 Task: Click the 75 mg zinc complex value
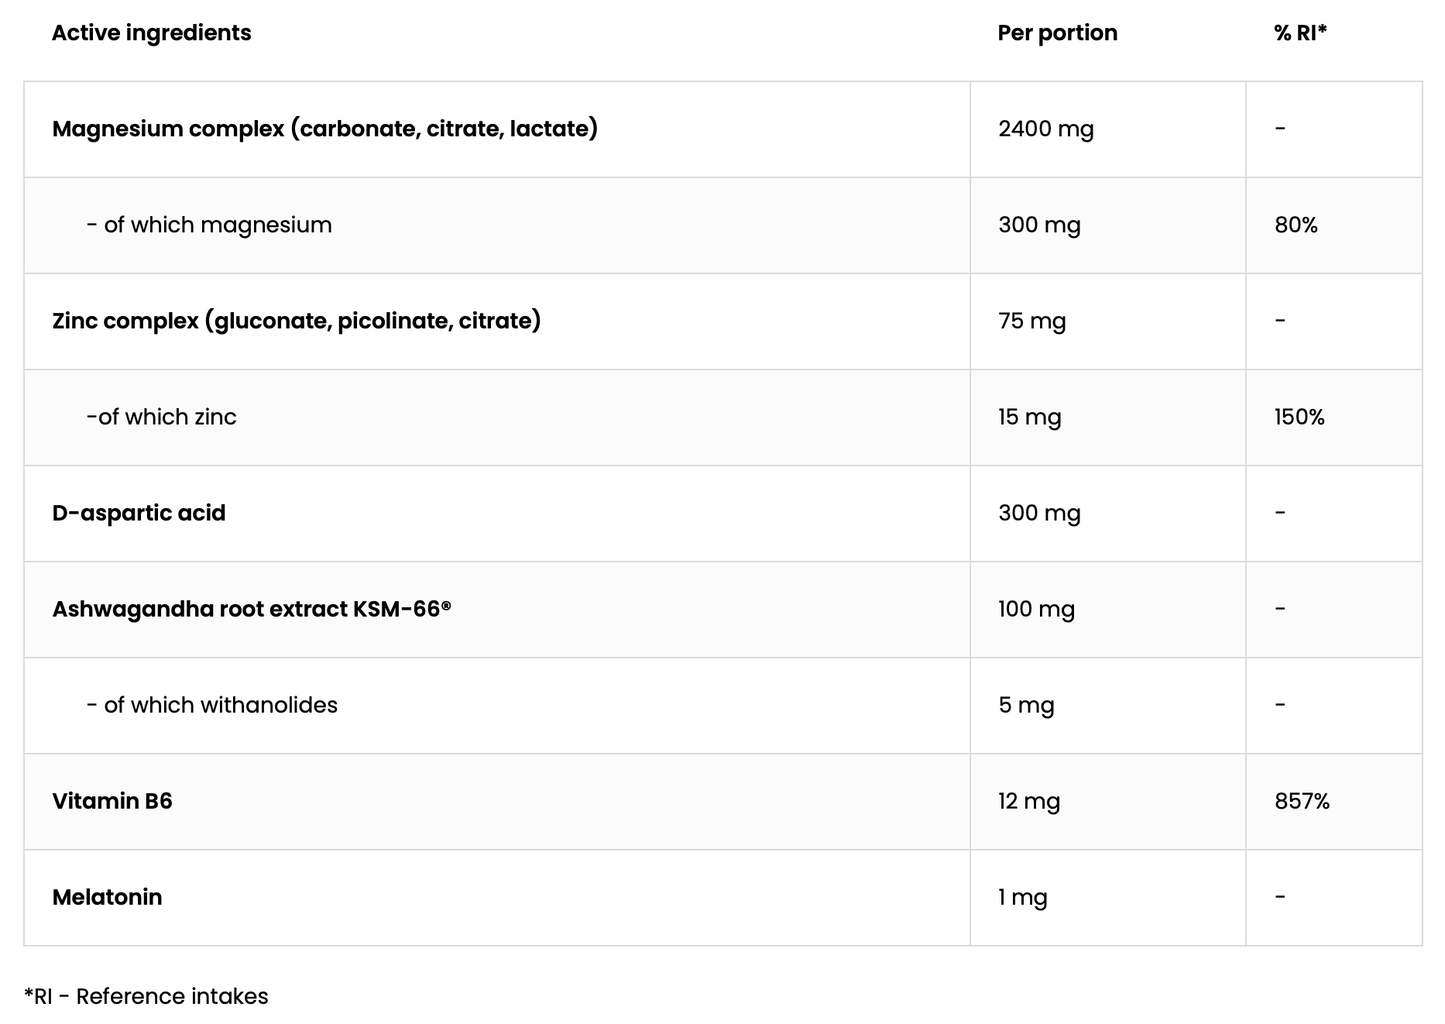[1032, 321]
